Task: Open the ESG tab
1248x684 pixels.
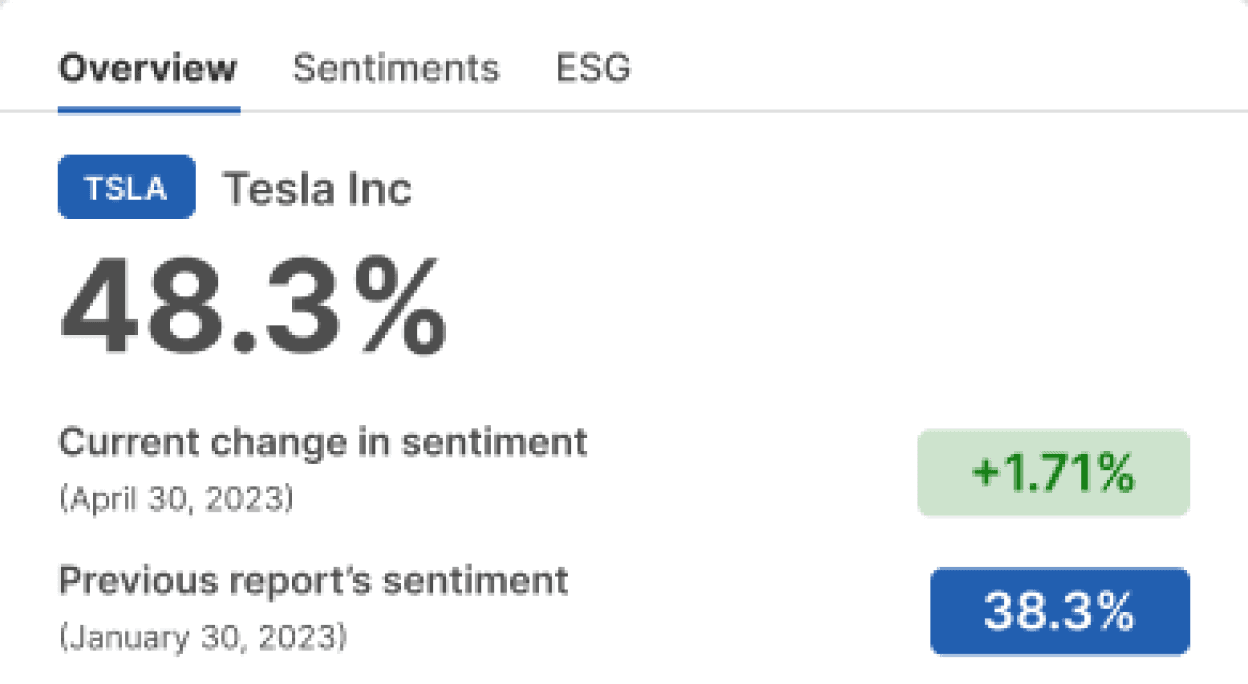Action: (593, 69)
